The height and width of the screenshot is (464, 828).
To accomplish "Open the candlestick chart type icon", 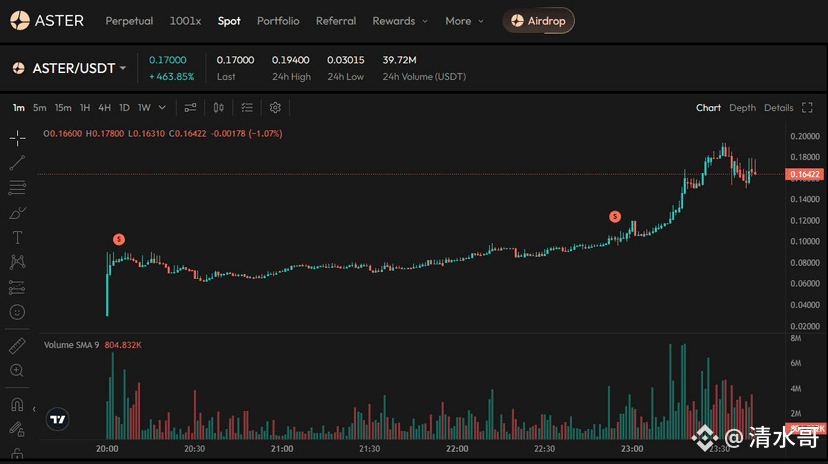I will click(x=219, y=108).
